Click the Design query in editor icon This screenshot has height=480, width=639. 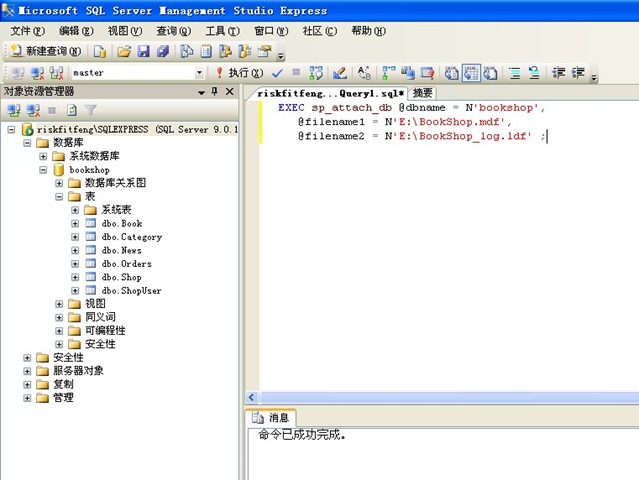340,73
